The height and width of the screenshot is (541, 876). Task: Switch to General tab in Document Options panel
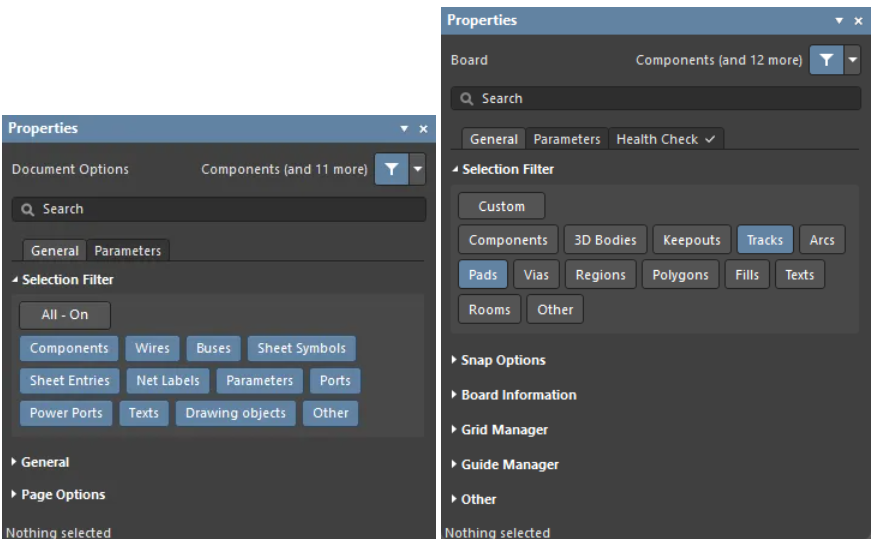coord(55,251)
